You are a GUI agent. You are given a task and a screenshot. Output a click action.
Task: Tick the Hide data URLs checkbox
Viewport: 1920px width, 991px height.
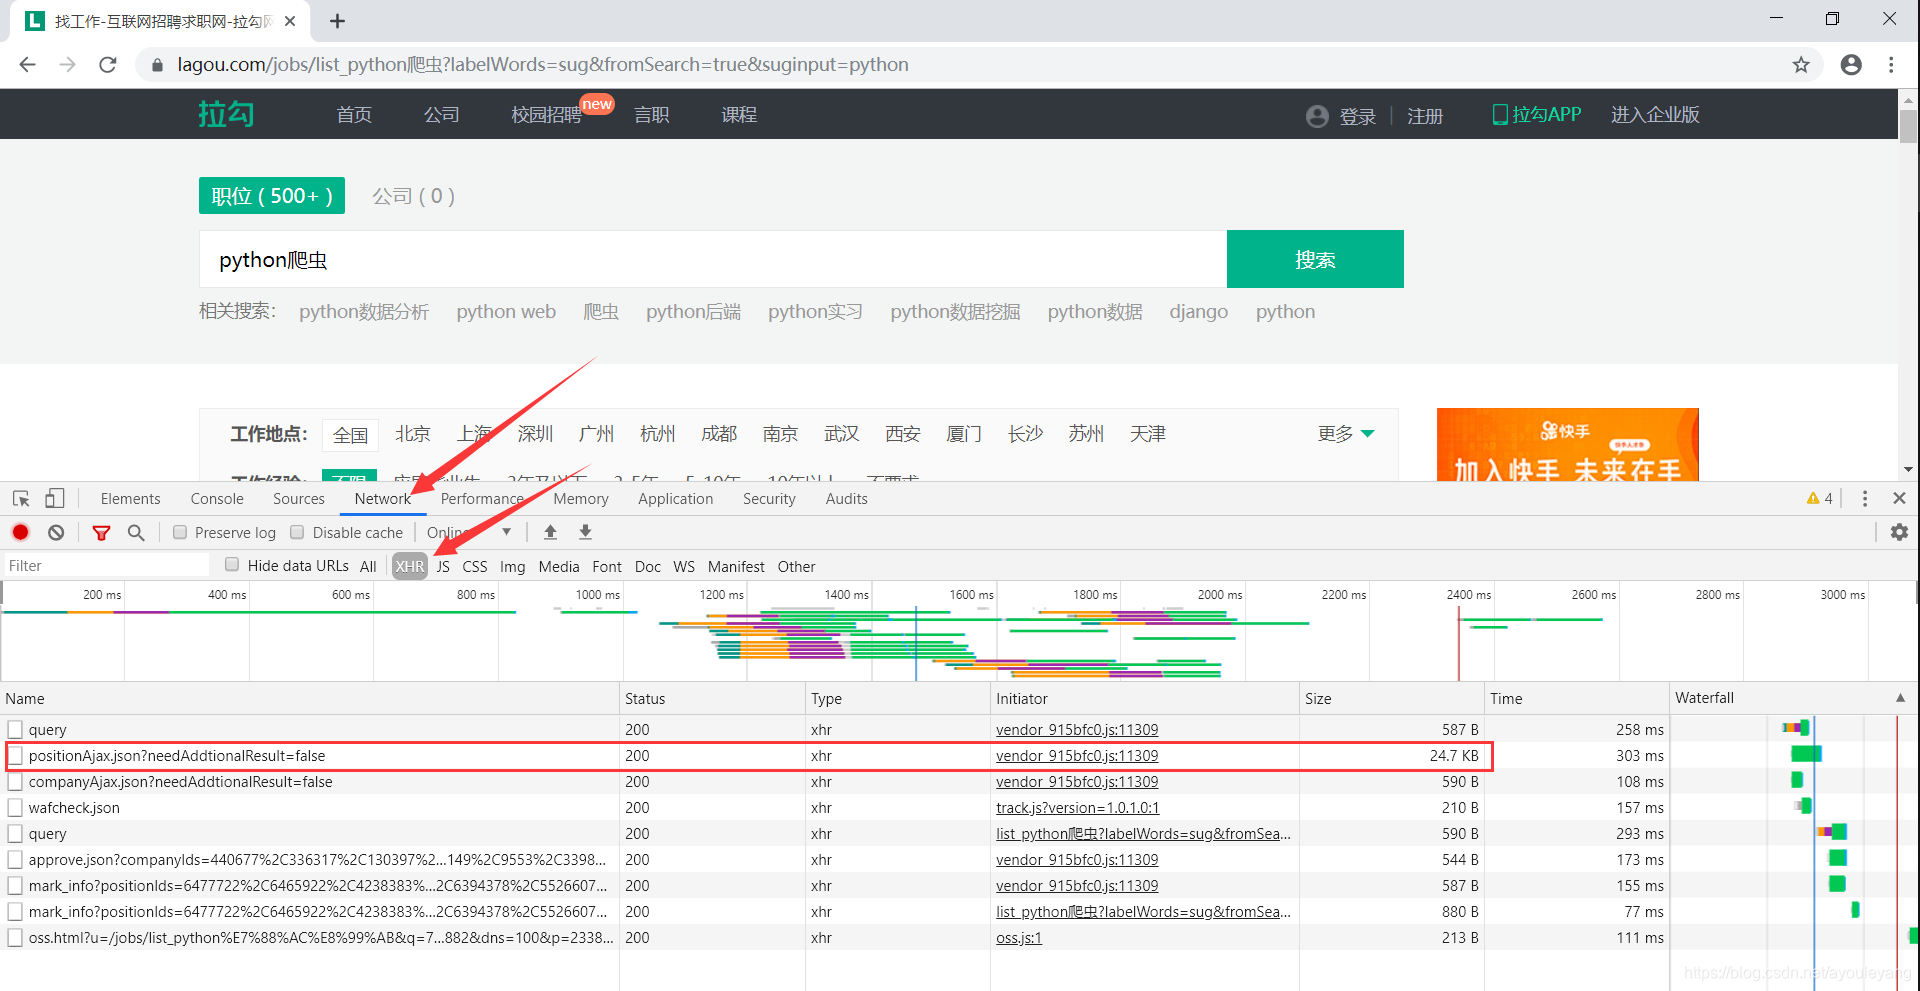(232, 564)
